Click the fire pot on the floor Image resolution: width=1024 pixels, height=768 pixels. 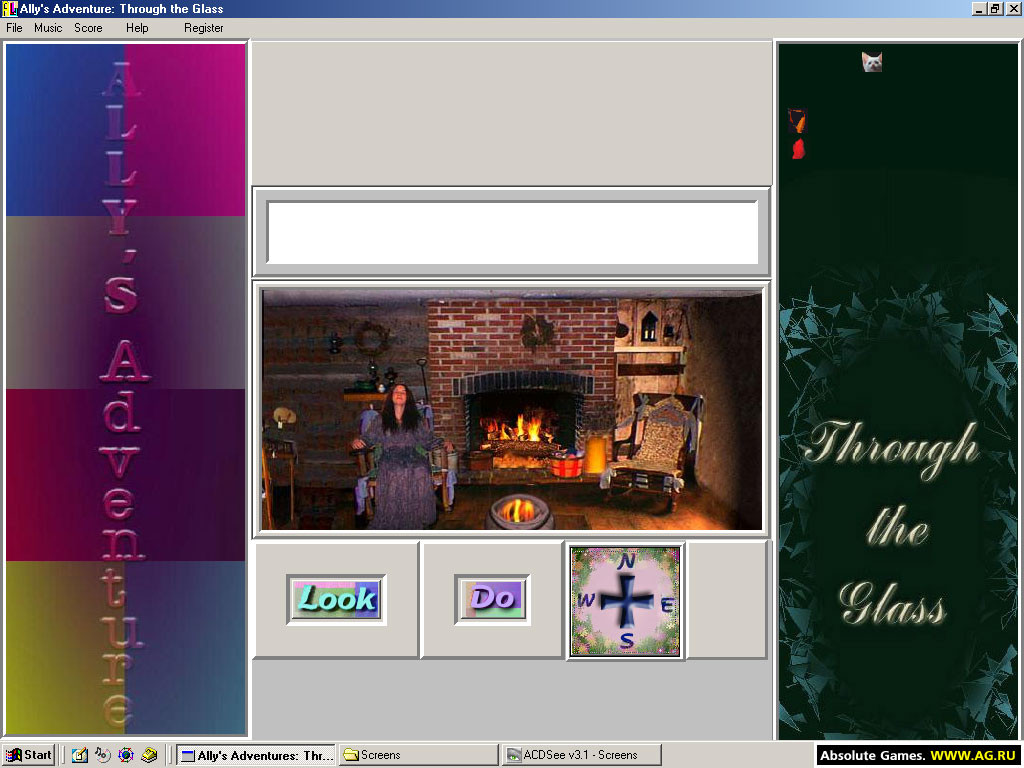pos(520,511)
